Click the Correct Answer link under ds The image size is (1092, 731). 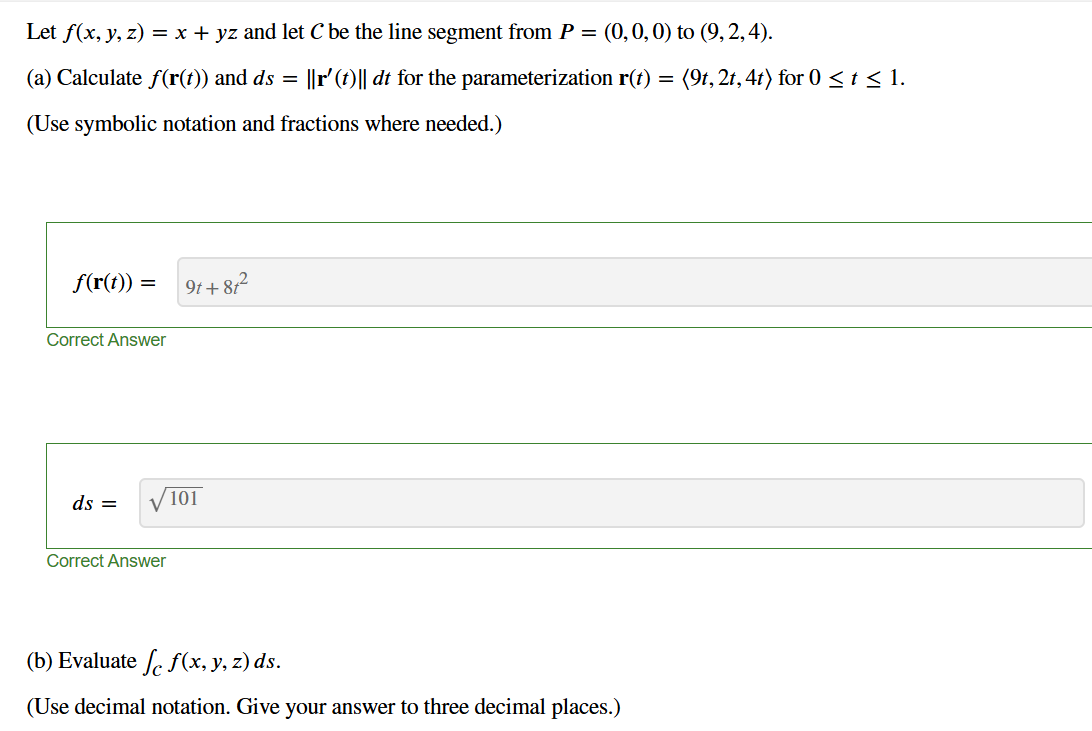[106, 561]
